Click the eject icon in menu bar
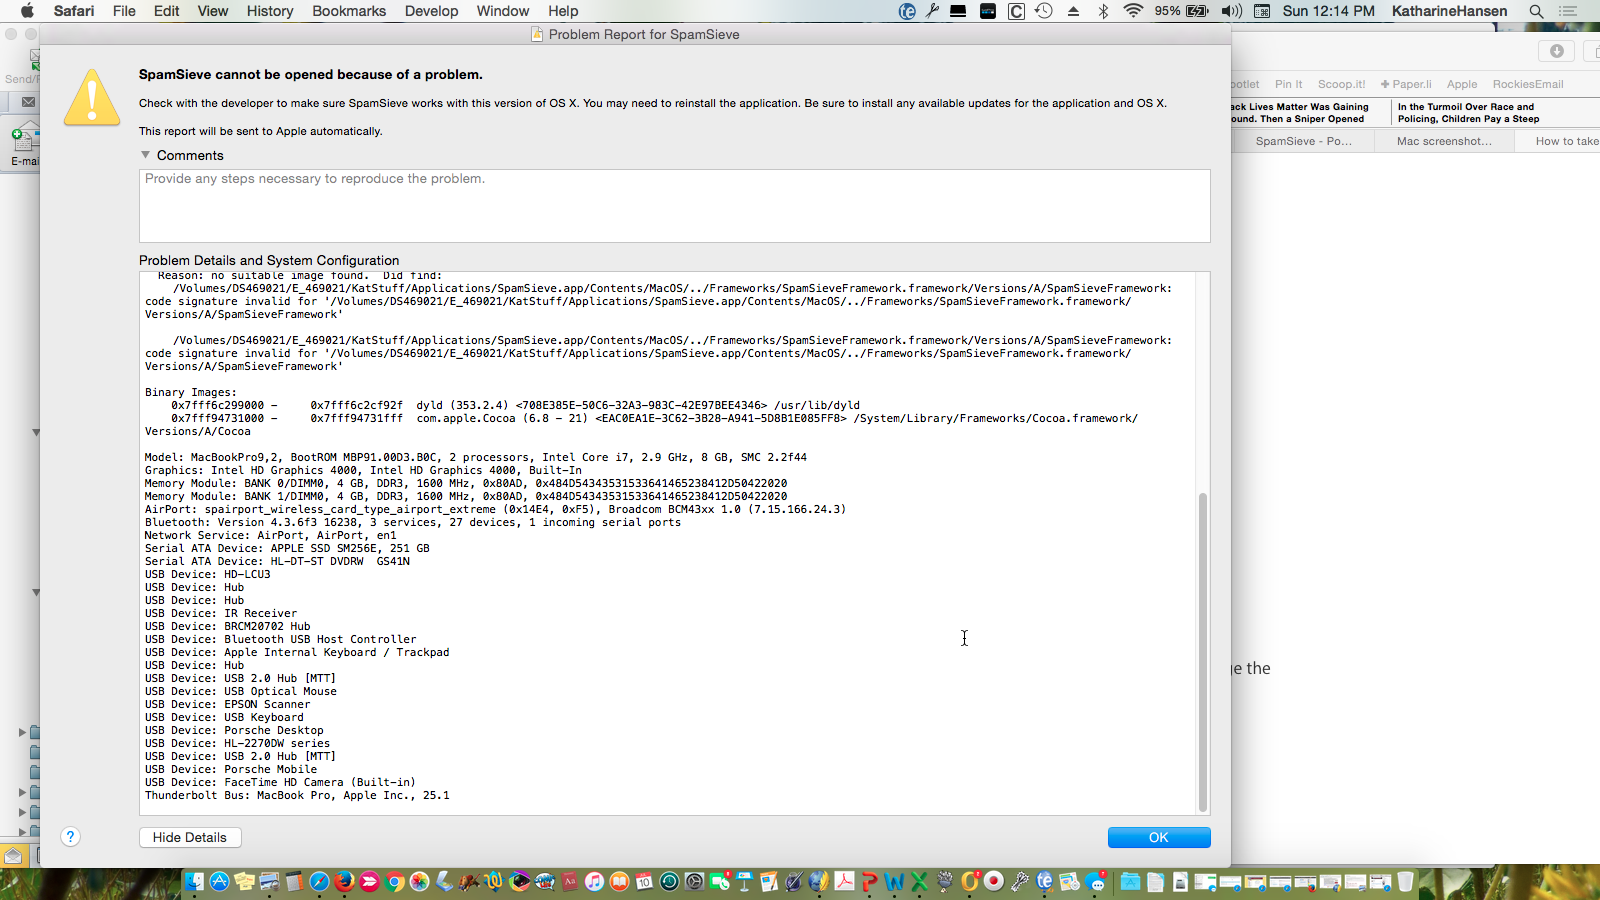Viewport: 1600px width, 900px height. point(1073,11)
